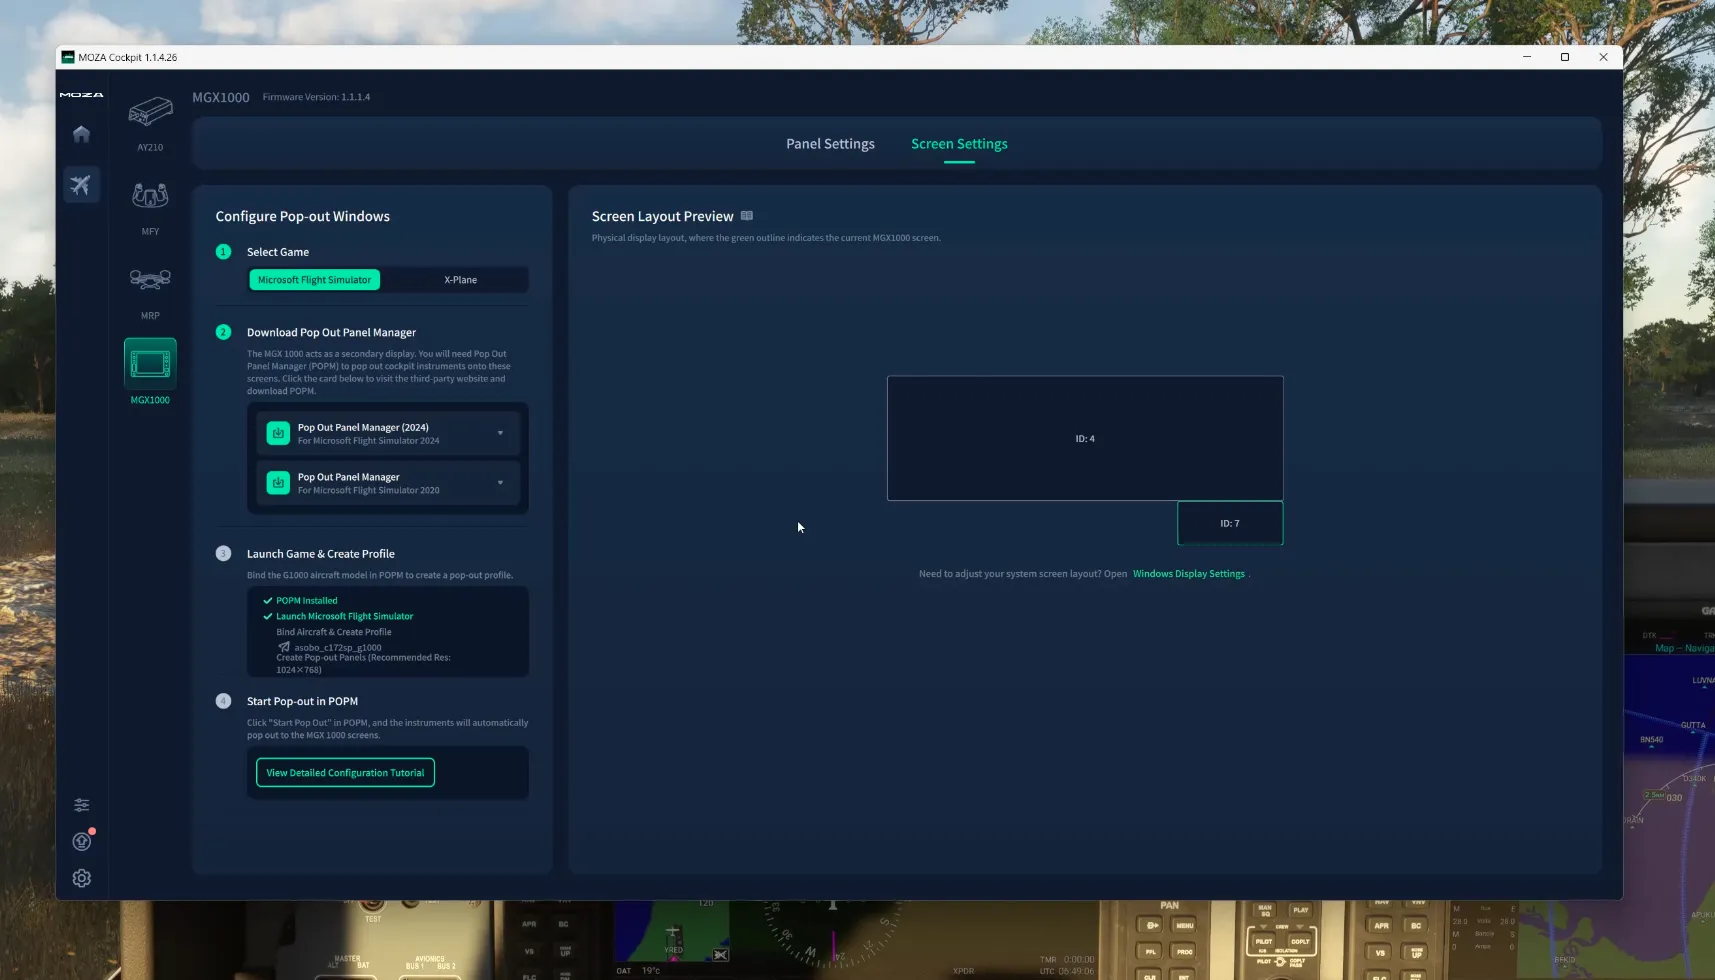Click the MOZA logo above the sidebar
1715x980 pixels.
81,94
